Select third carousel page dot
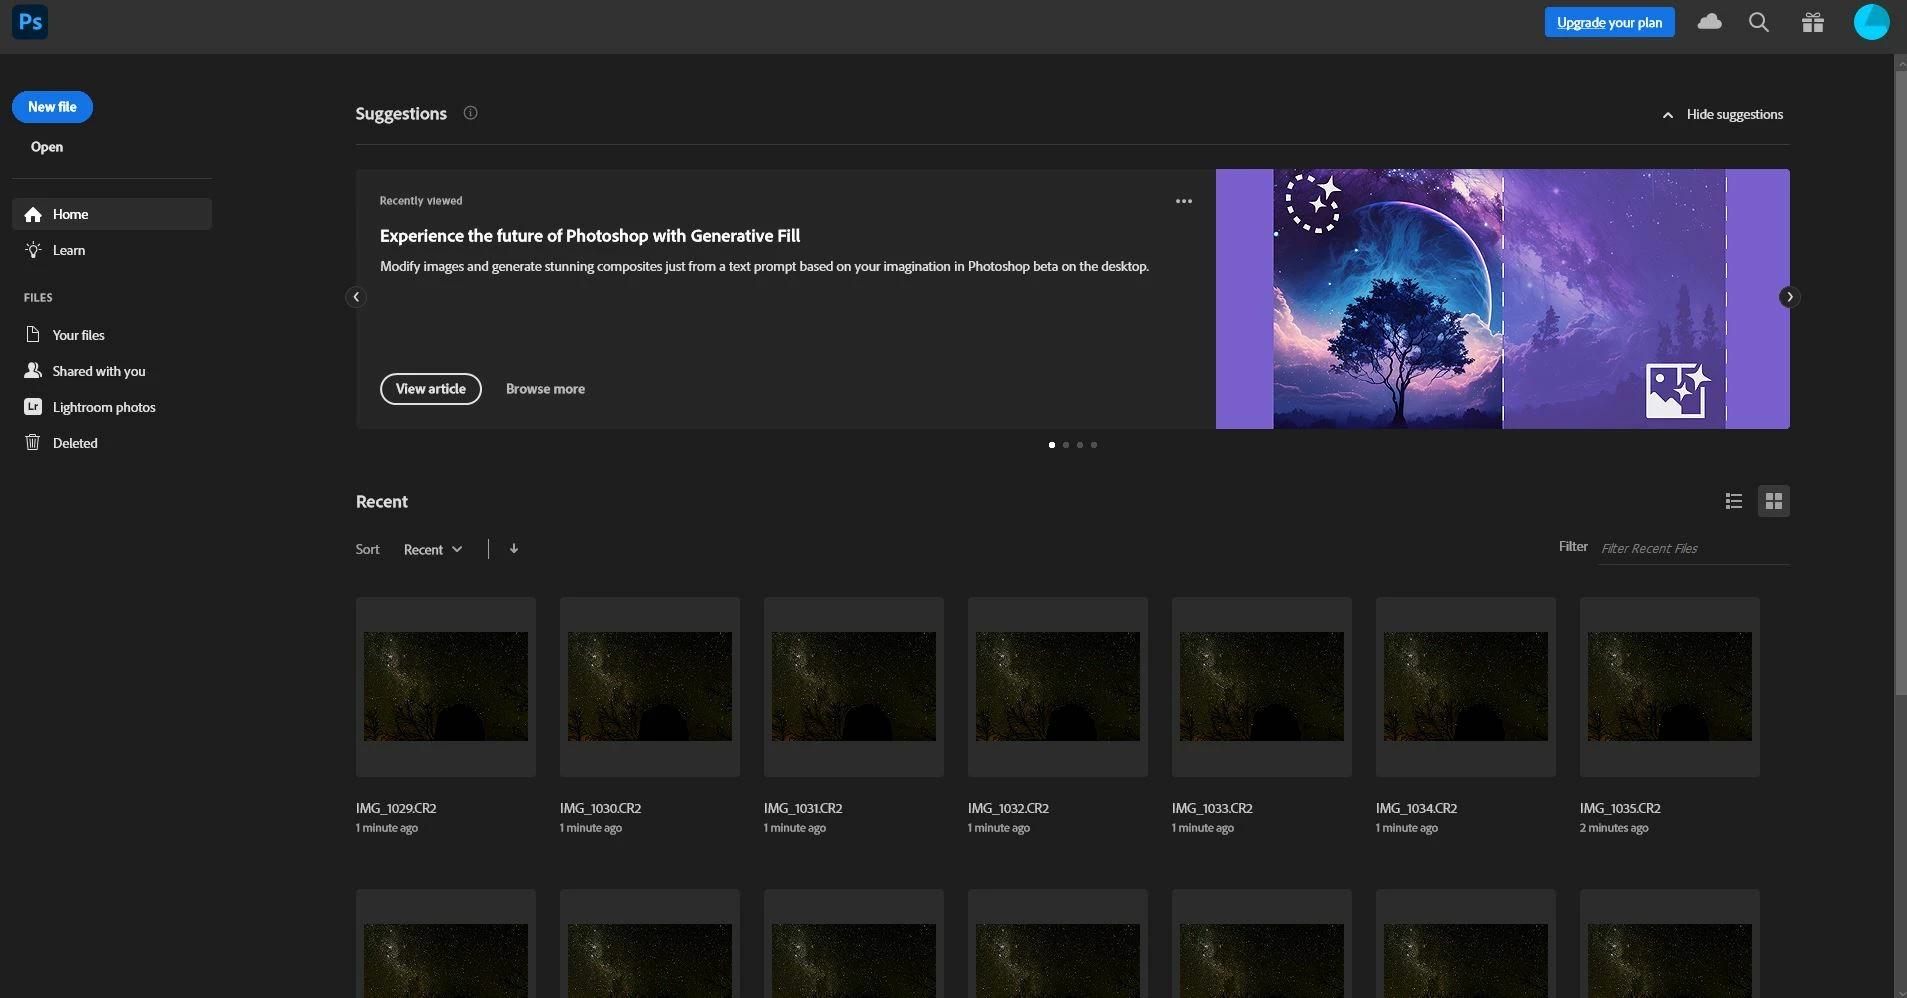 point(1080,445)
